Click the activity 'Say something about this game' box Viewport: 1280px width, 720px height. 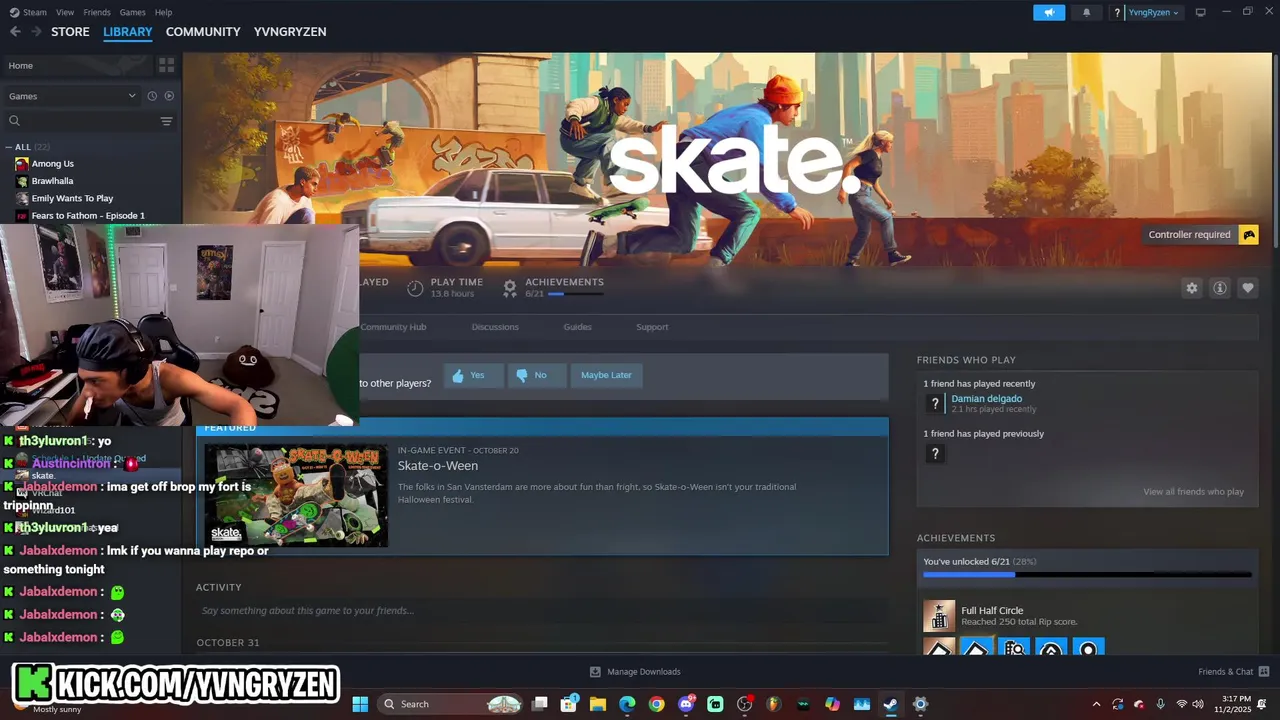(541, 611)
